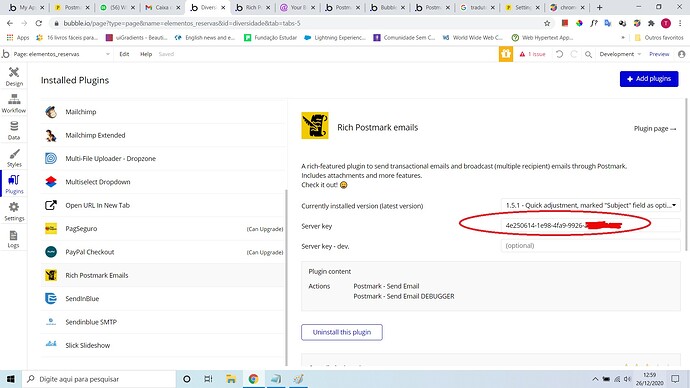
Task: Open Chrome from the taskbar
Action: click(x=253, y=379)
